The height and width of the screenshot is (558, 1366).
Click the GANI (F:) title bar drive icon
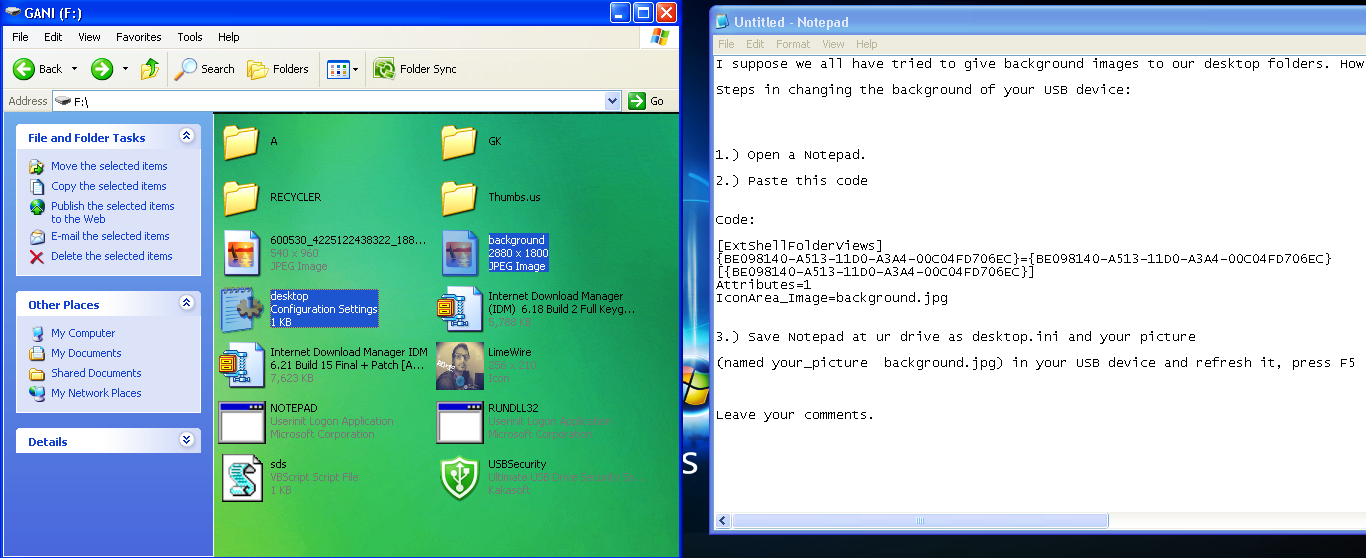(13, 13)
